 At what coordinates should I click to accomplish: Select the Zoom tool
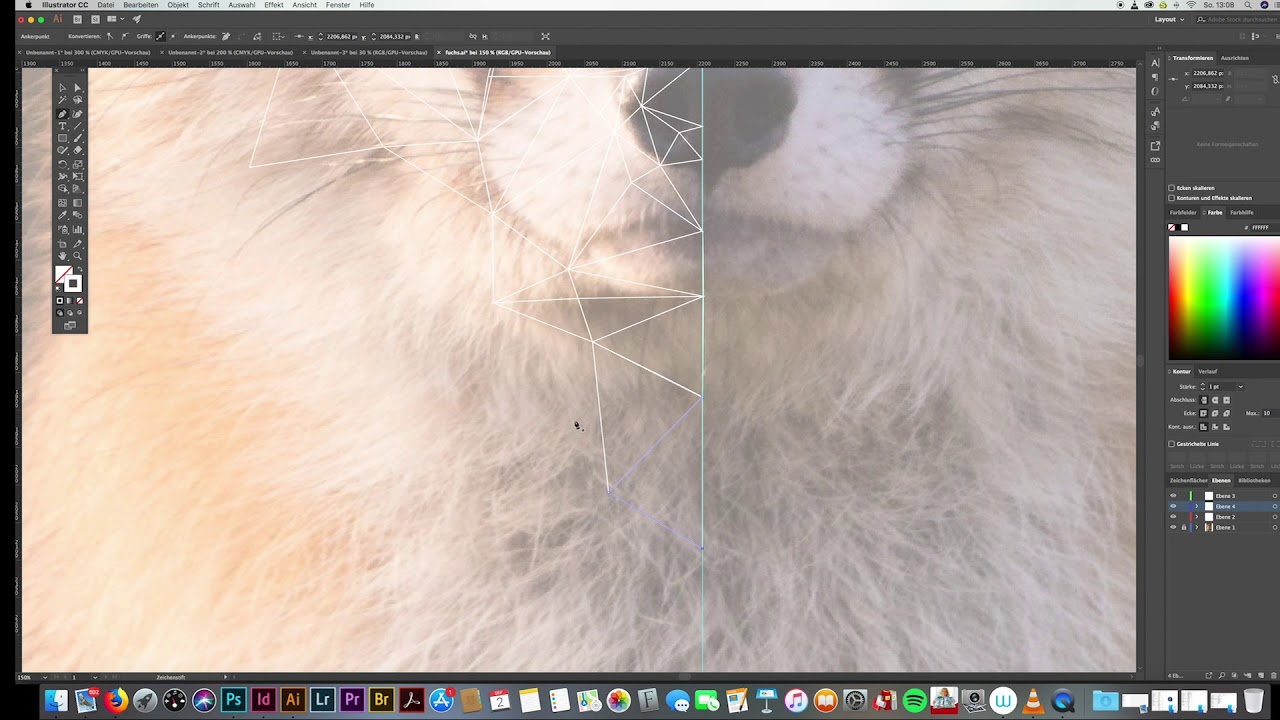77,256
